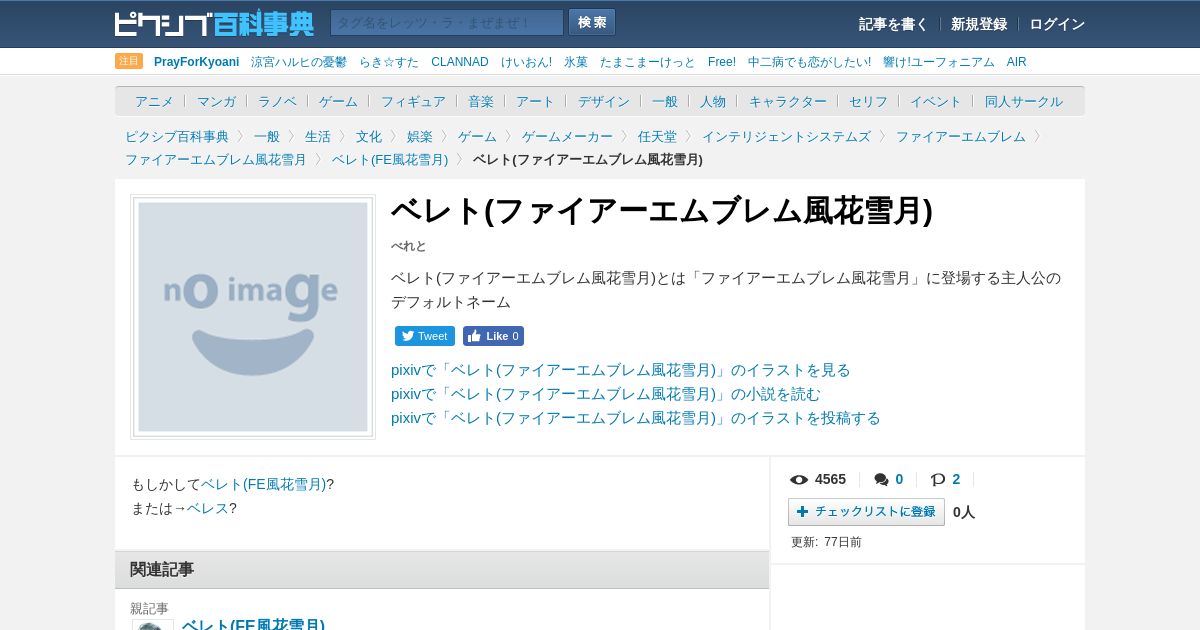Click the tag name search field

click(447, 23)
